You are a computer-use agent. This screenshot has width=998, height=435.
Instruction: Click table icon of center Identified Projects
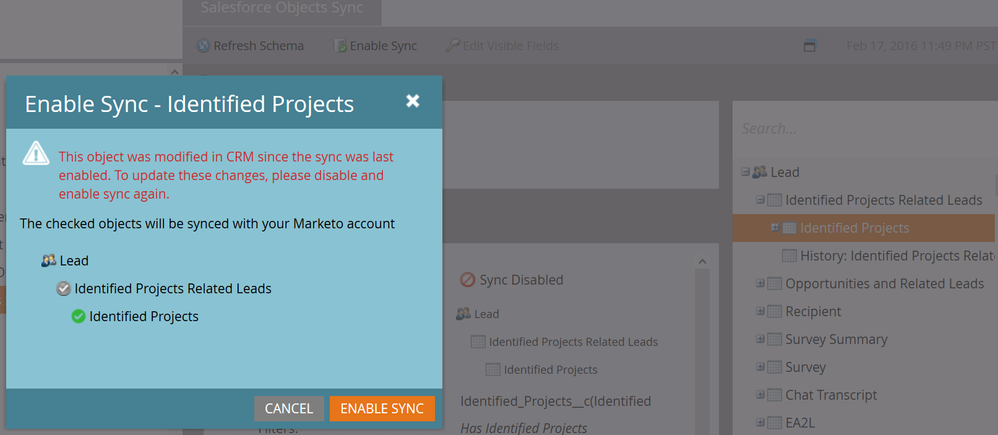[493, 369]
